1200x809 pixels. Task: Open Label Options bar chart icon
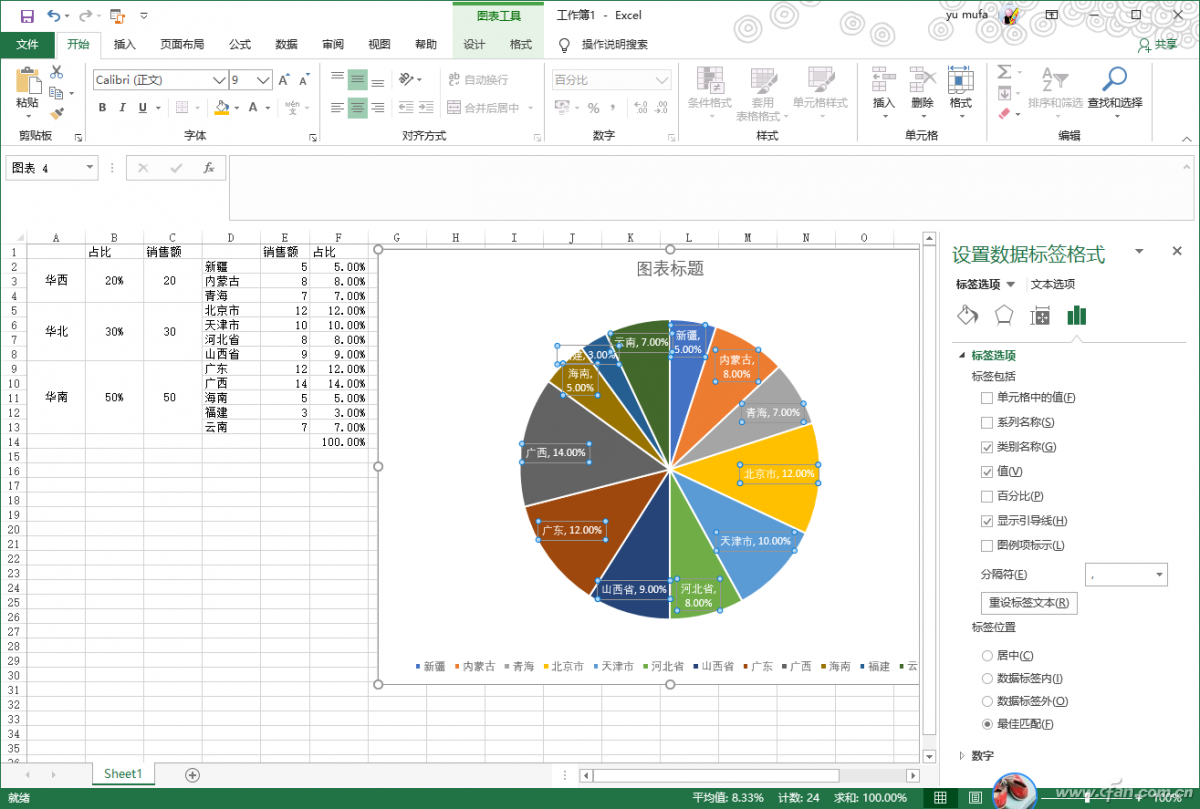pyautogui.click(x=1077, y=316)
